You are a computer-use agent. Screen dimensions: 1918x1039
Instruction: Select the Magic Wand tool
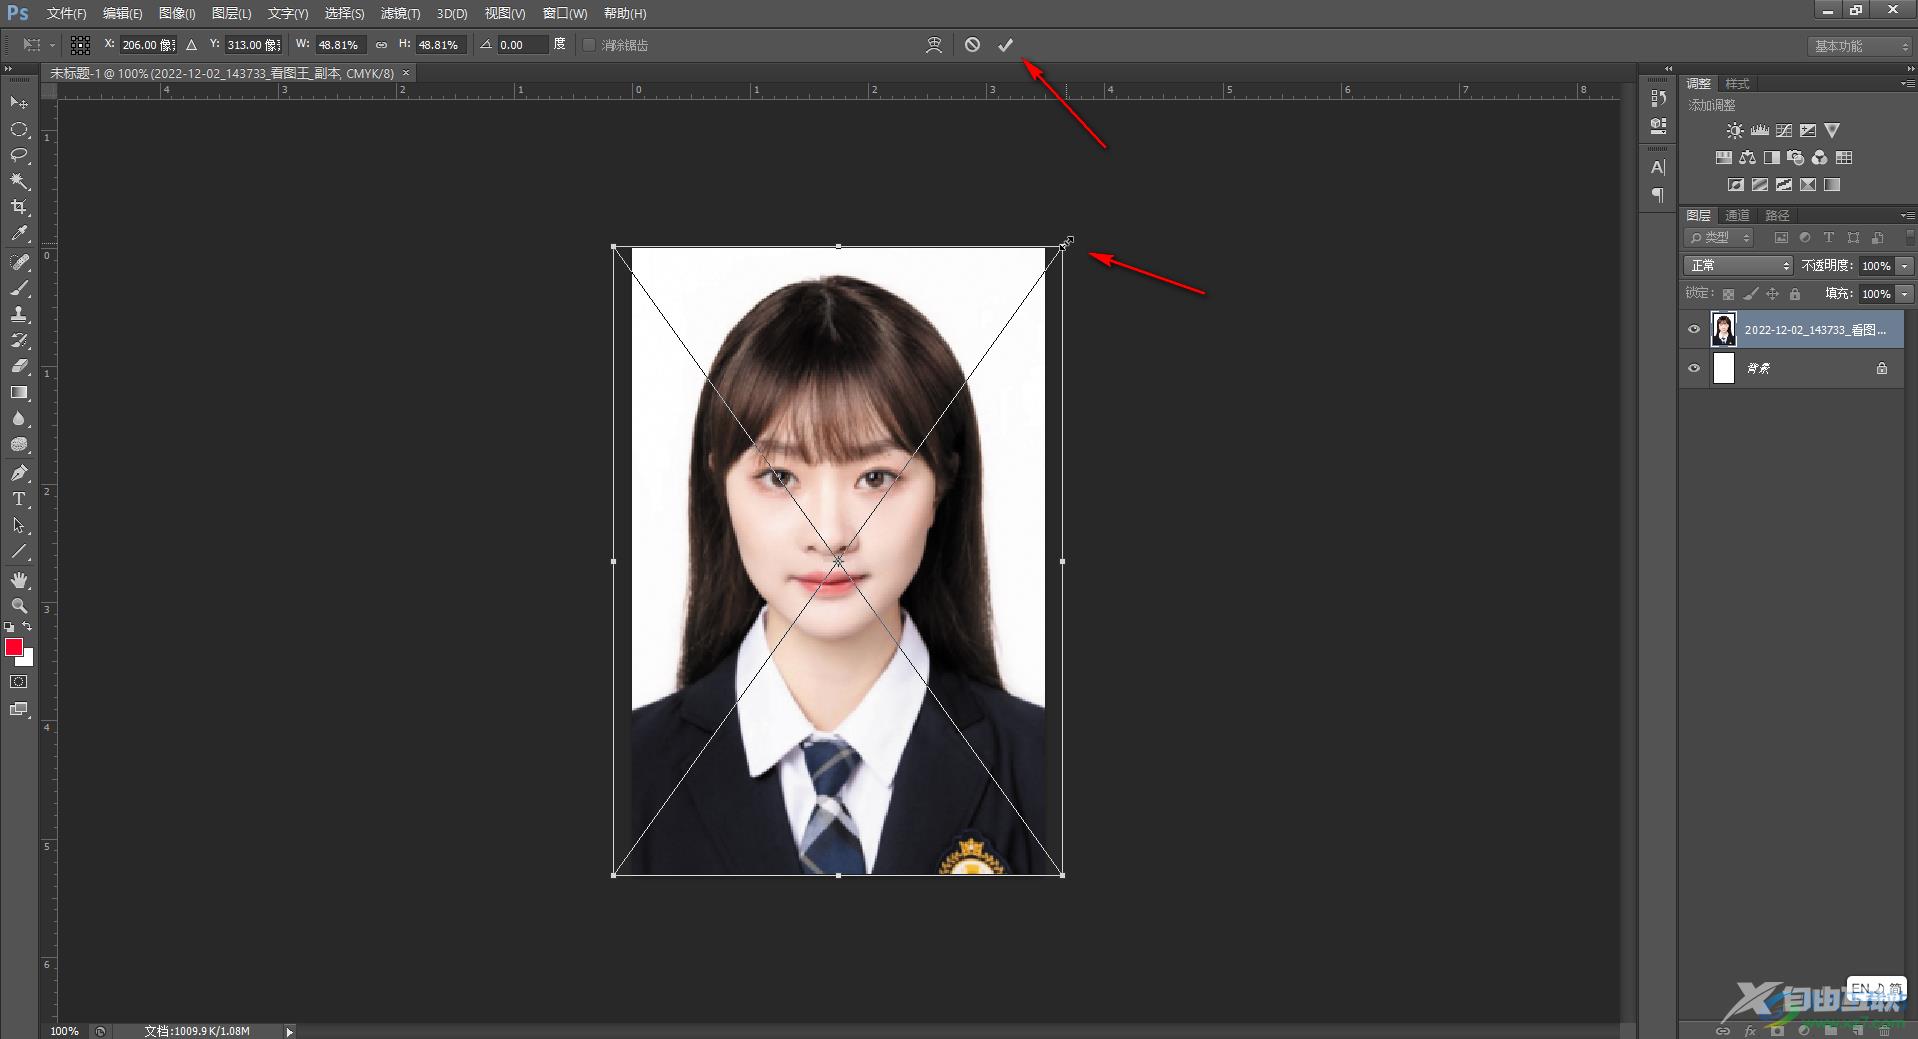19,181
